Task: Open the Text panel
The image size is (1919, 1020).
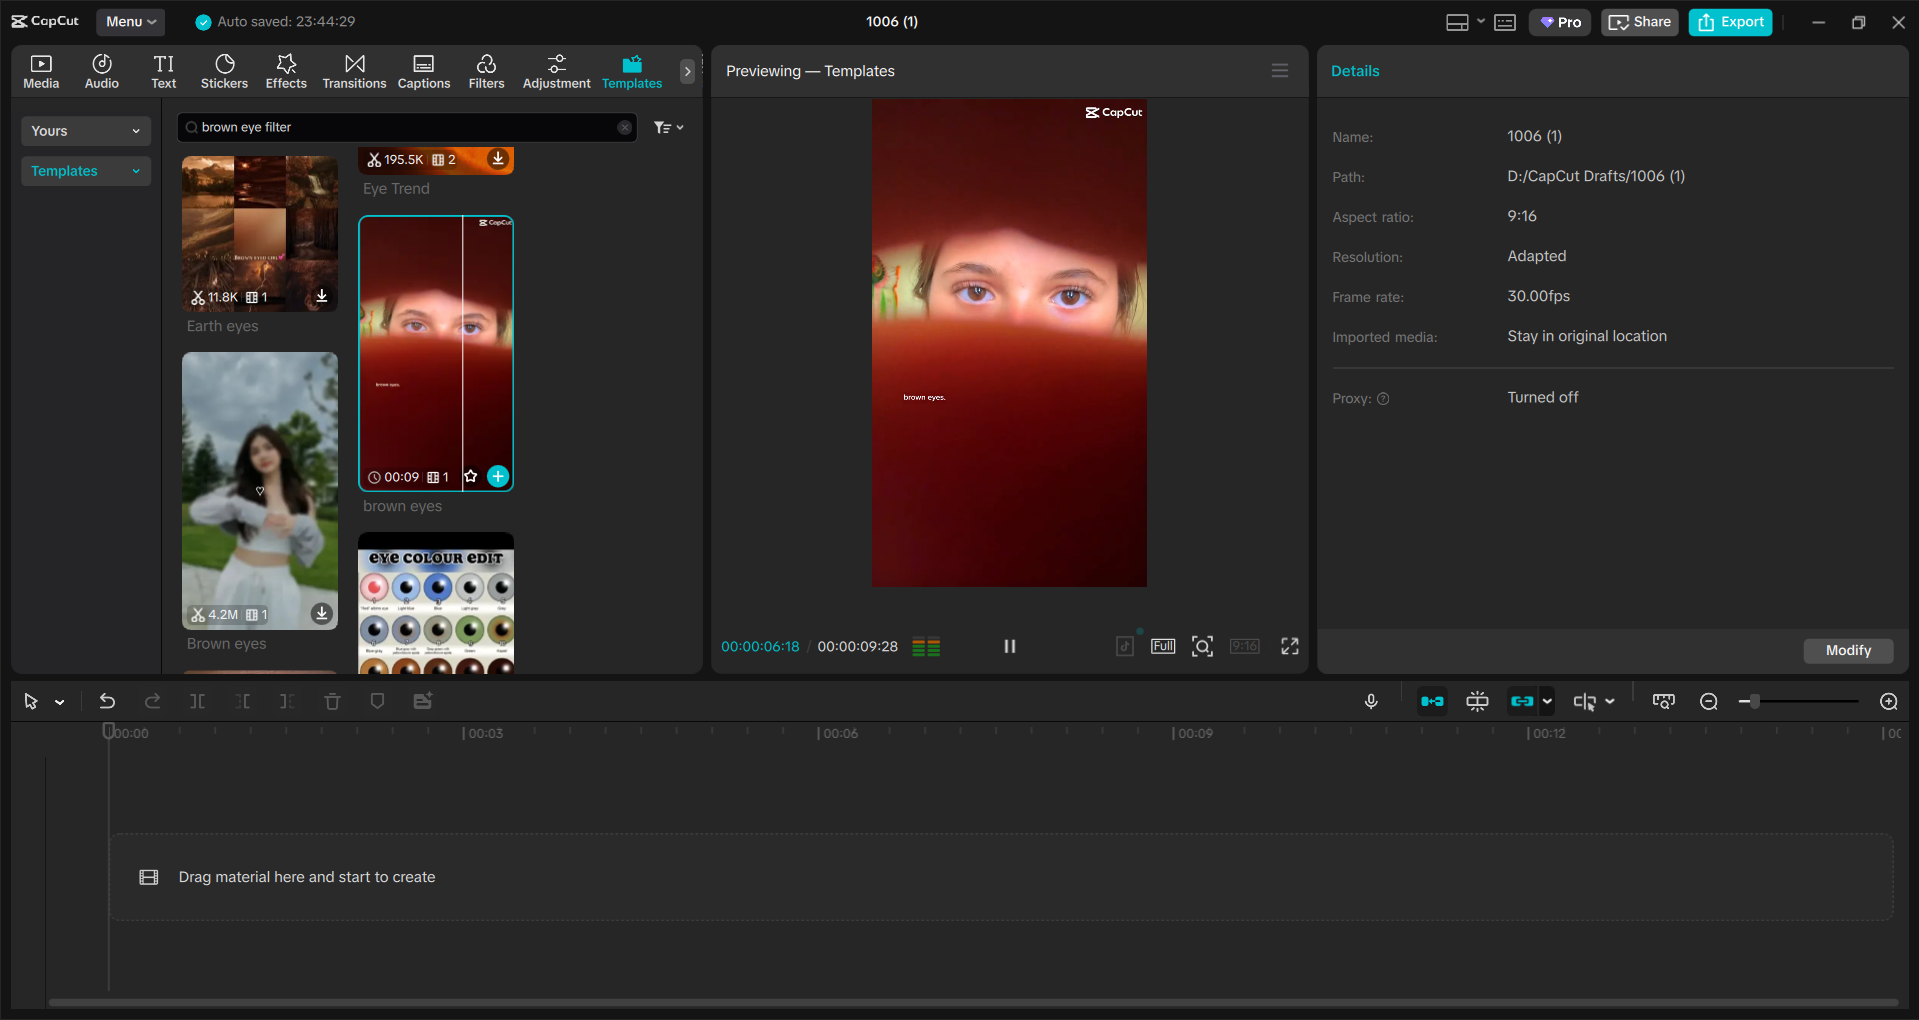Action: [163, 70]
